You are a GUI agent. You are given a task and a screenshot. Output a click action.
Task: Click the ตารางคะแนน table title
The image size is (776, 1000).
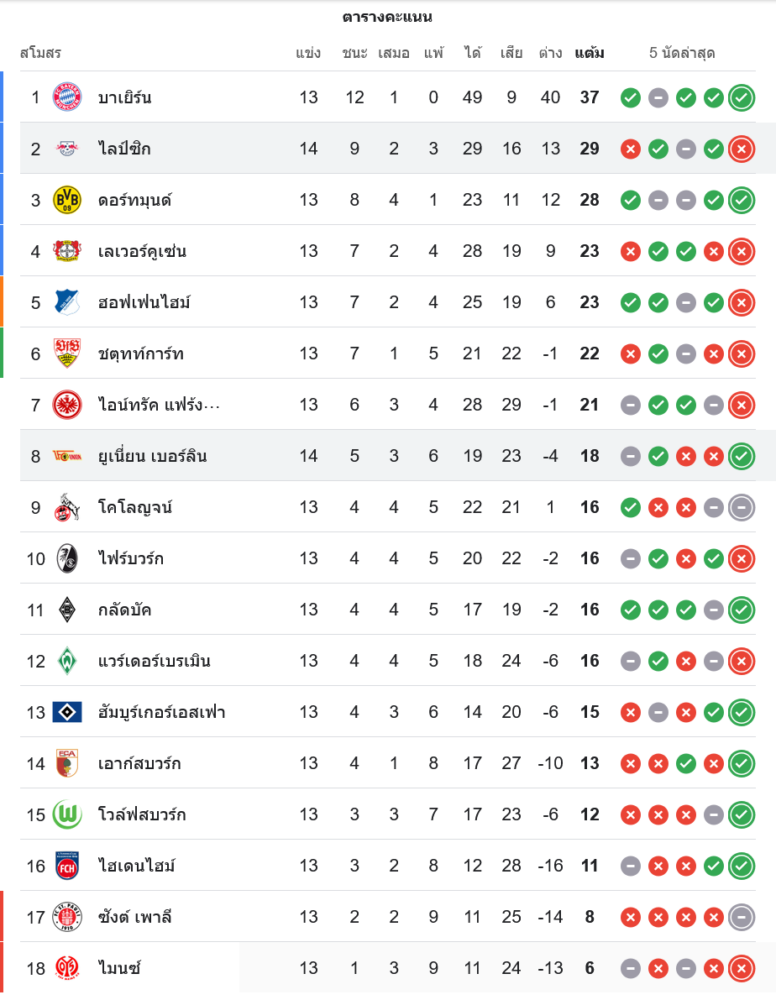[387, 17]
